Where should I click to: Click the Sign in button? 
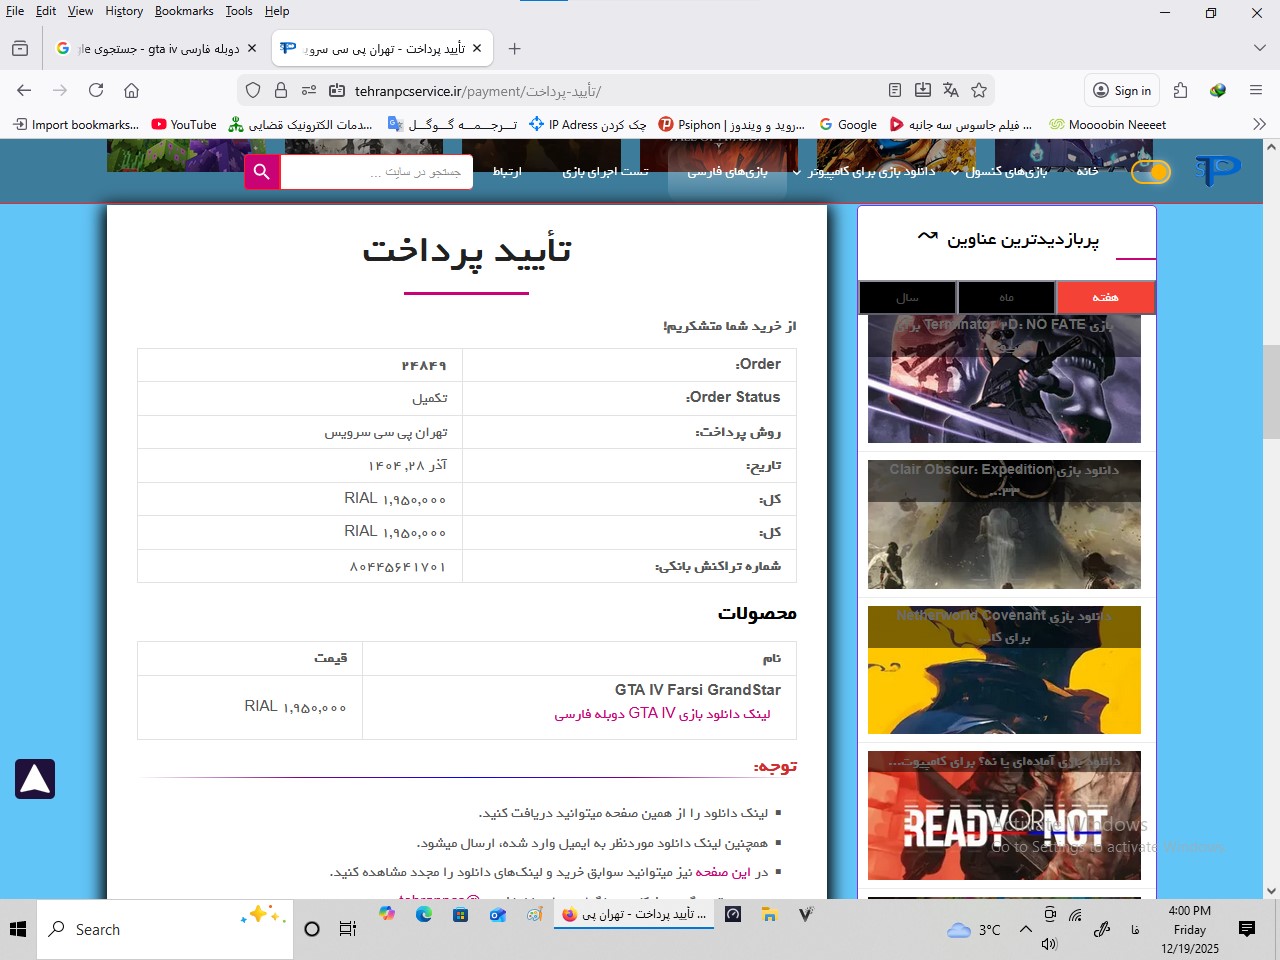pyautogui.click(x=1121, y=90)
